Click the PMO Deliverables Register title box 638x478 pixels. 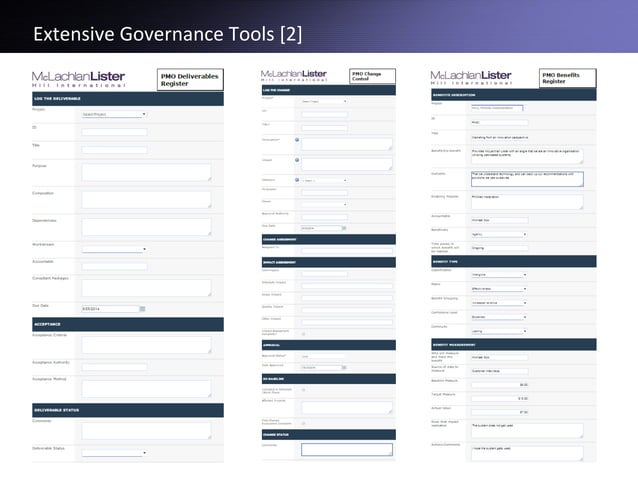tap(190, 80)
